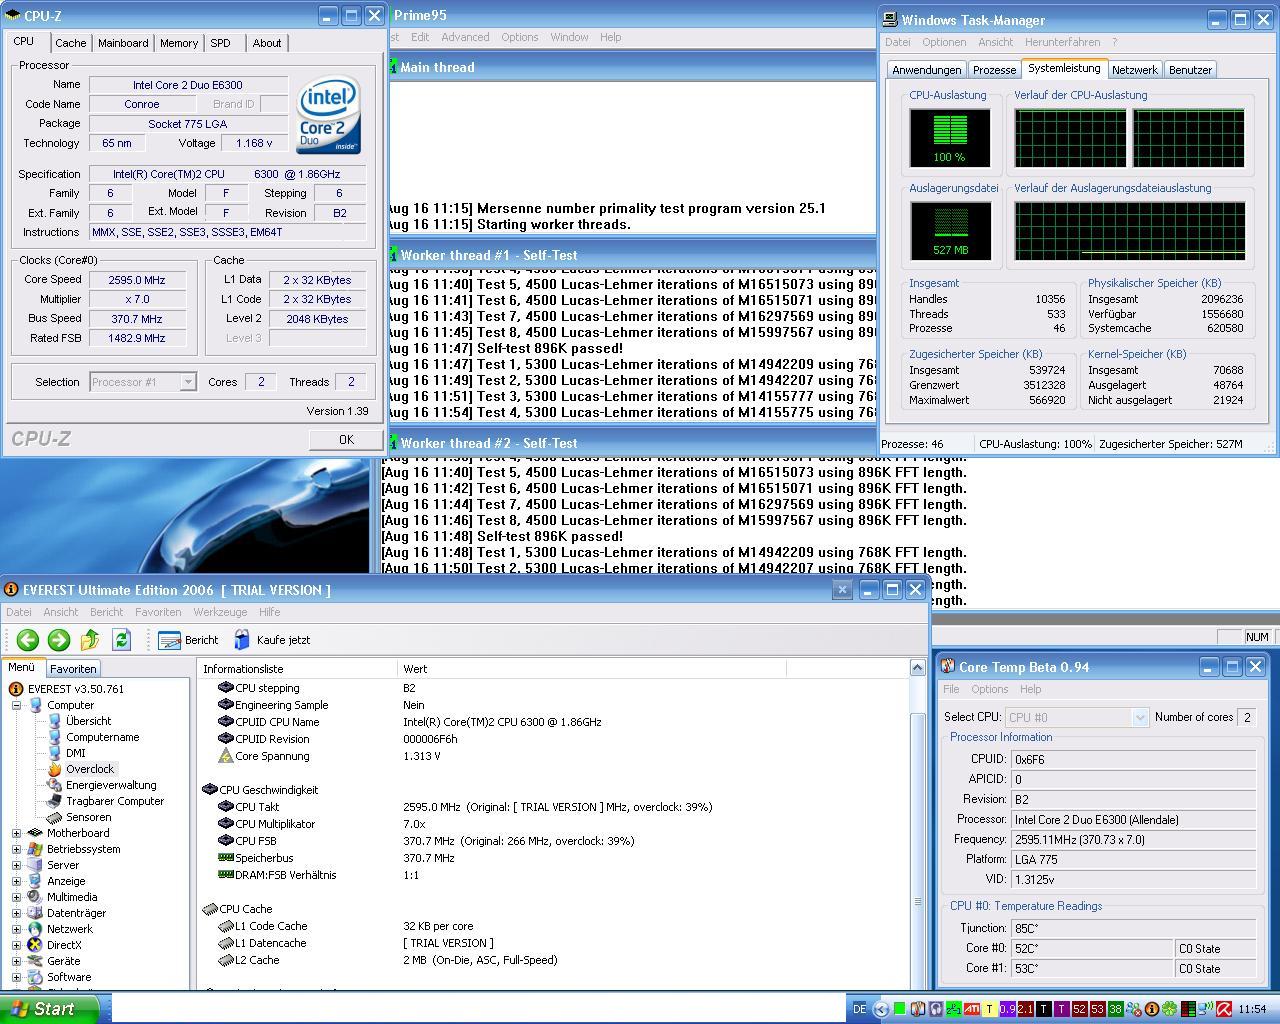Image resolution: width=1280 pixels, height=1024 pixels.
Task: Collapse the Computer node in EVEREST tree
Action: pos(16,705)
